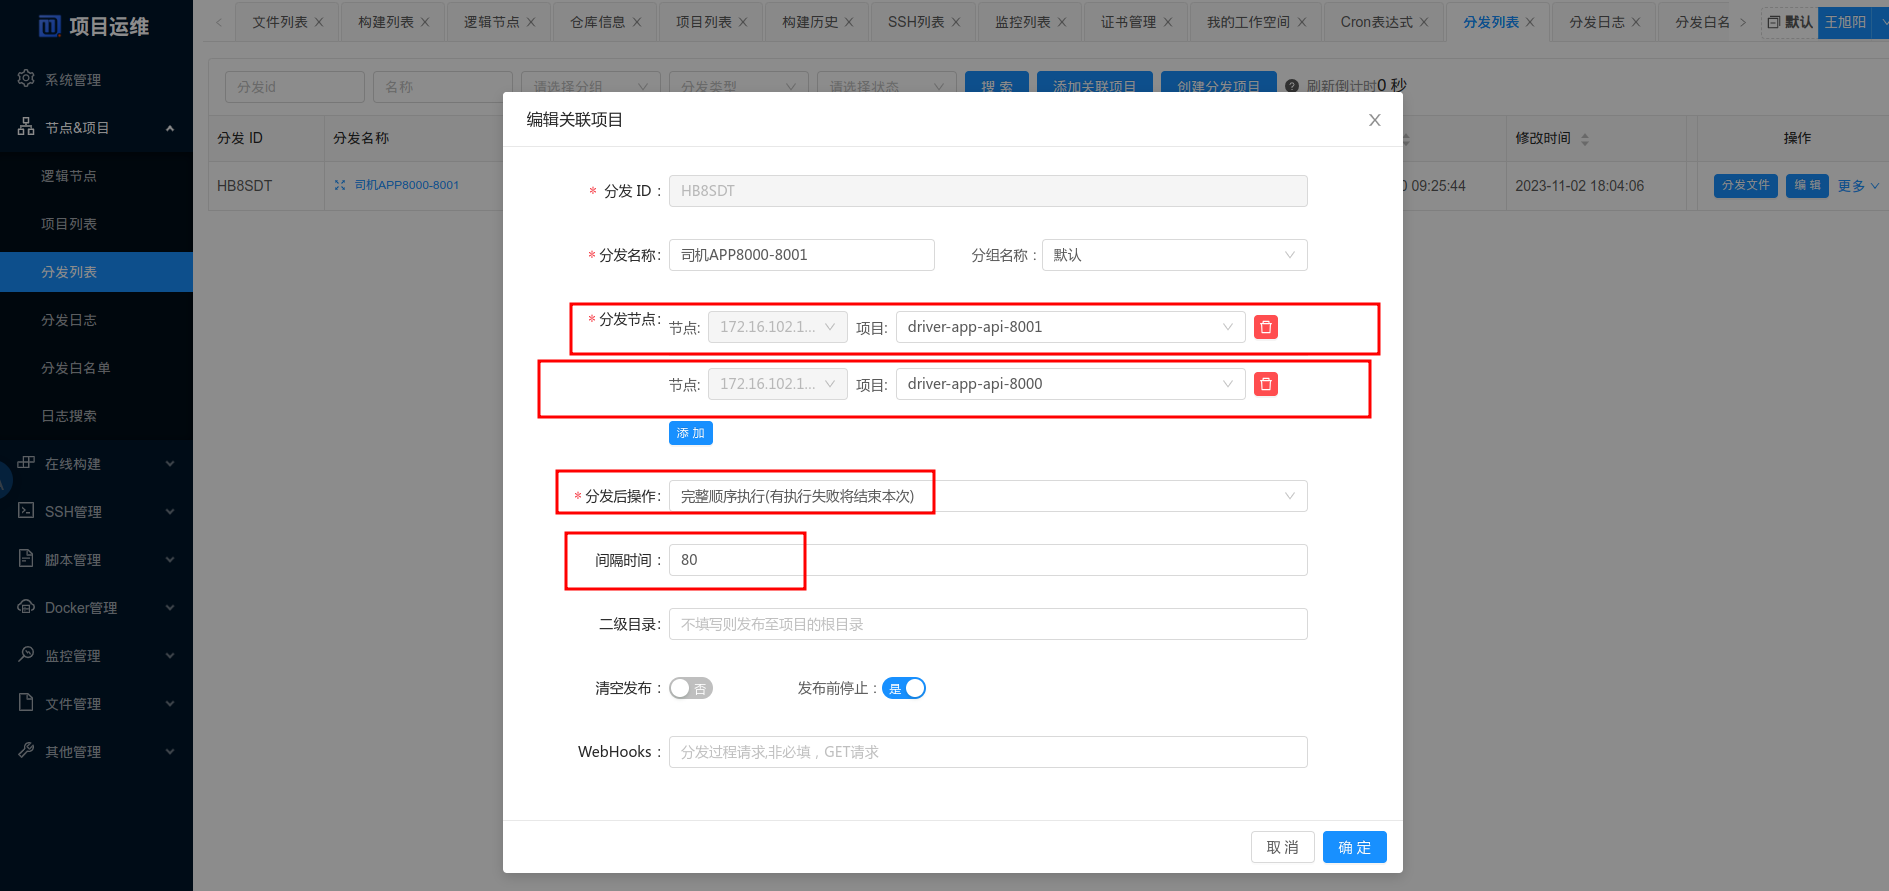Open 分发日志 in the sidebar
Viewport: 1889px width, 891px height.
[69, 320]
